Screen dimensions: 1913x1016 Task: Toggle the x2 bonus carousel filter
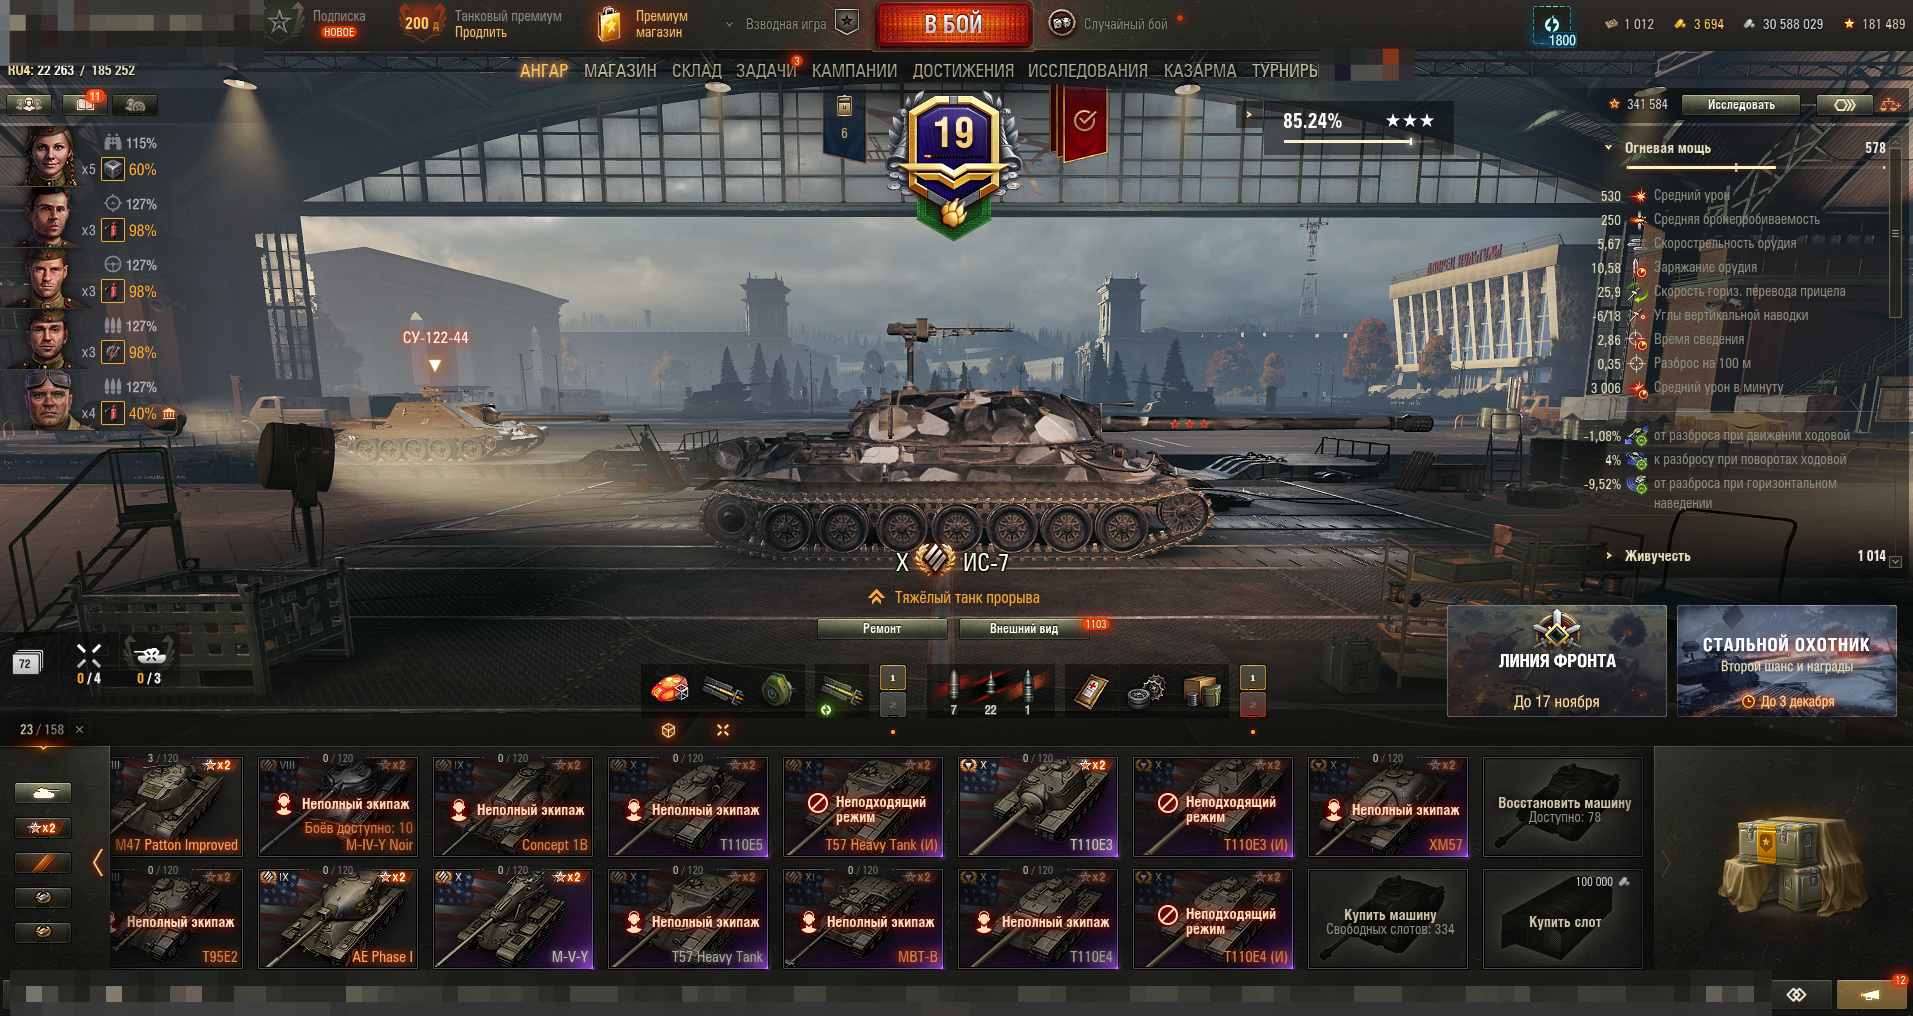click(x=42, y=828)
